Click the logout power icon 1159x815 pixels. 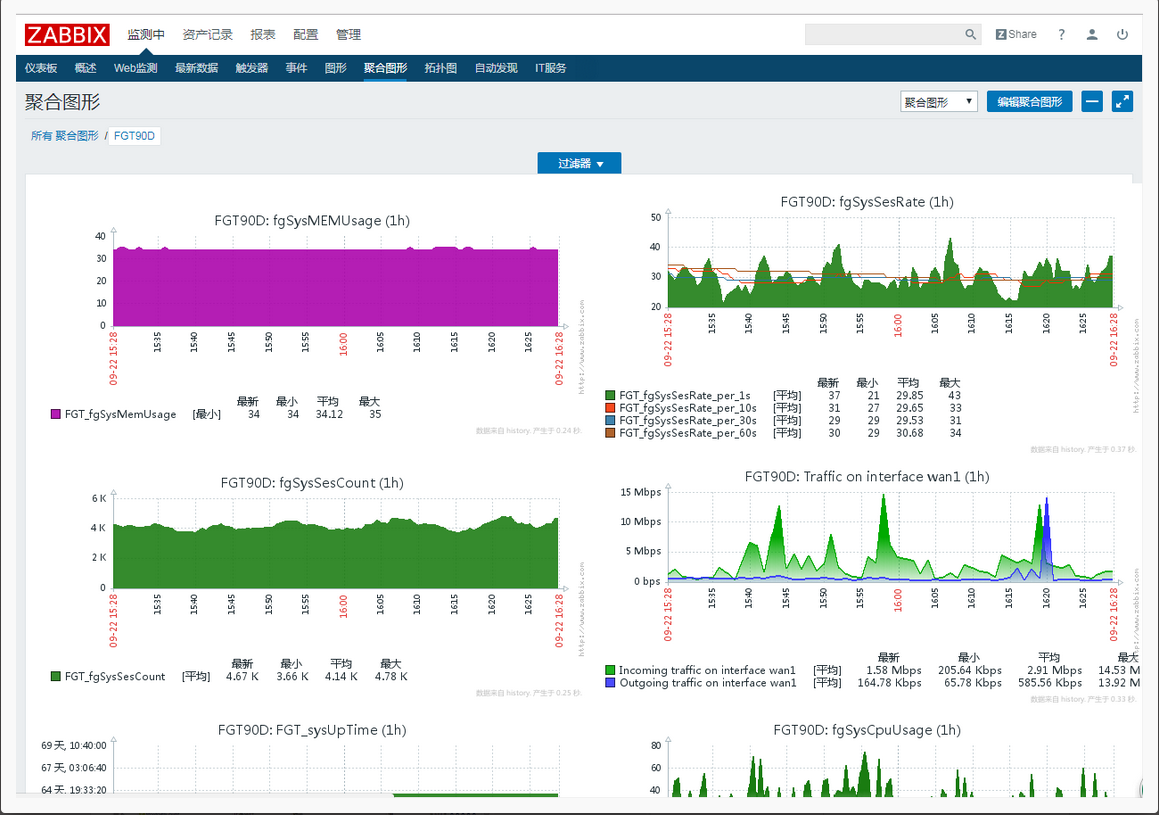tap(1122, 34)
